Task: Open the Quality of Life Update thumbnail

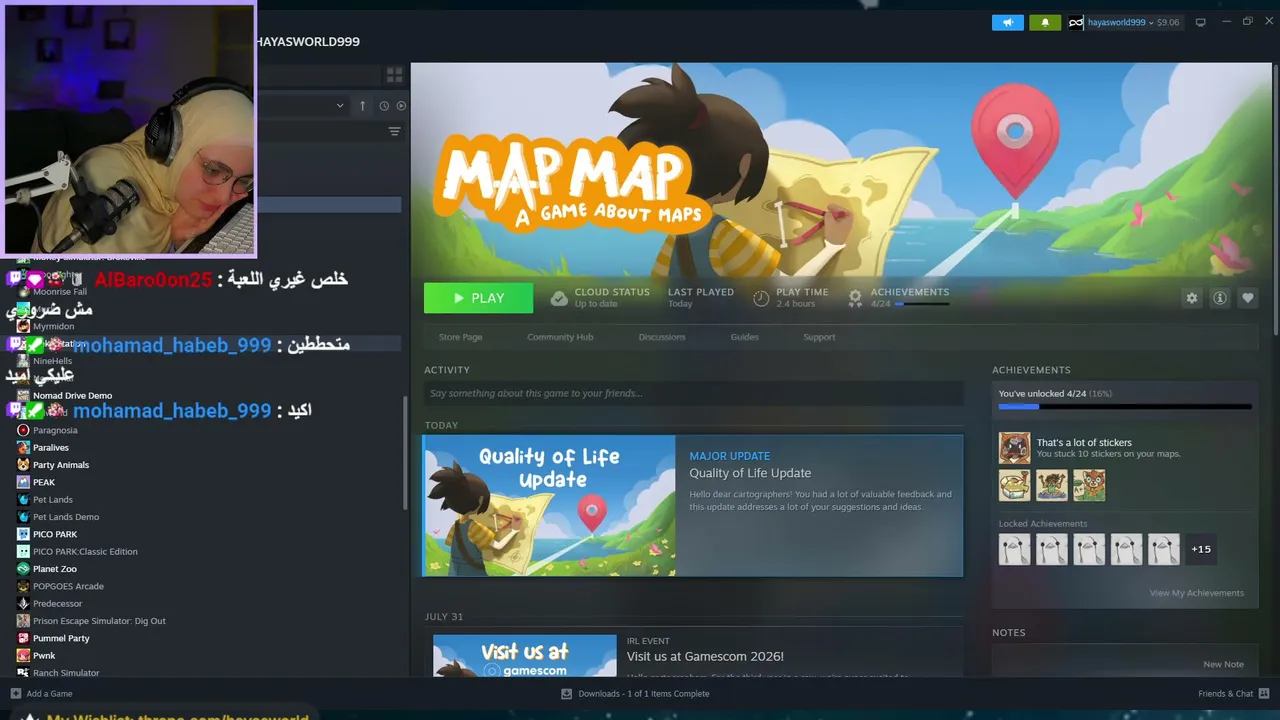Action: (549, 505)
